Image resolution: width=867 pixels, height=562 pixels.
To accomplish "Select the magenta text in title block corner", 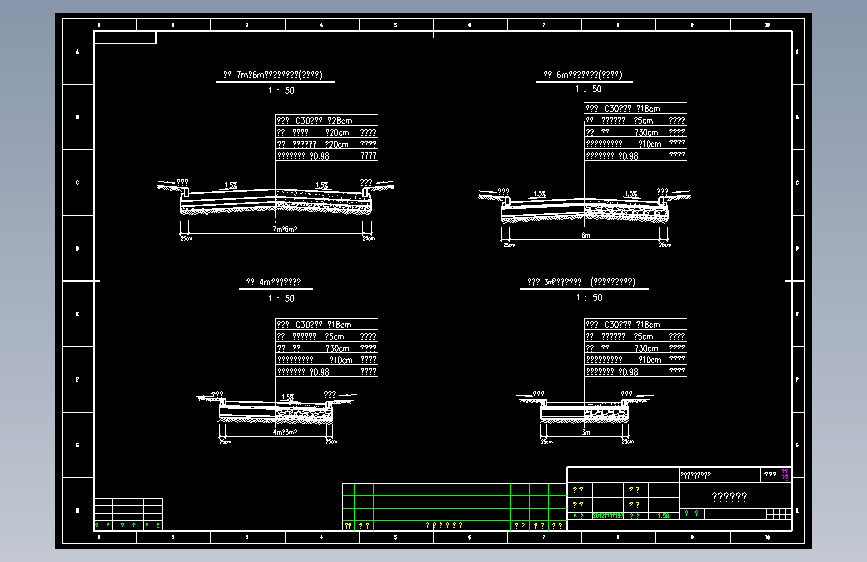I will 785,475.
